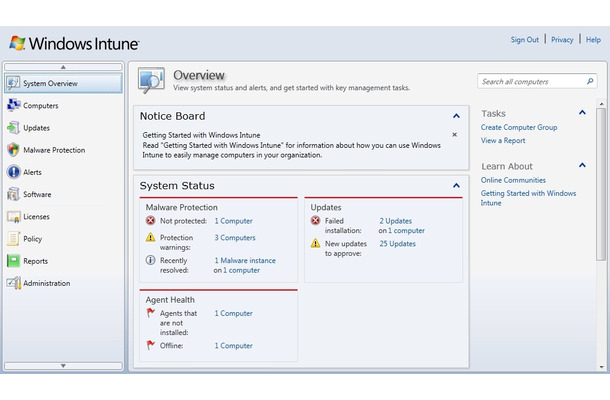Select System Overview in navigation

click(50, 83)
